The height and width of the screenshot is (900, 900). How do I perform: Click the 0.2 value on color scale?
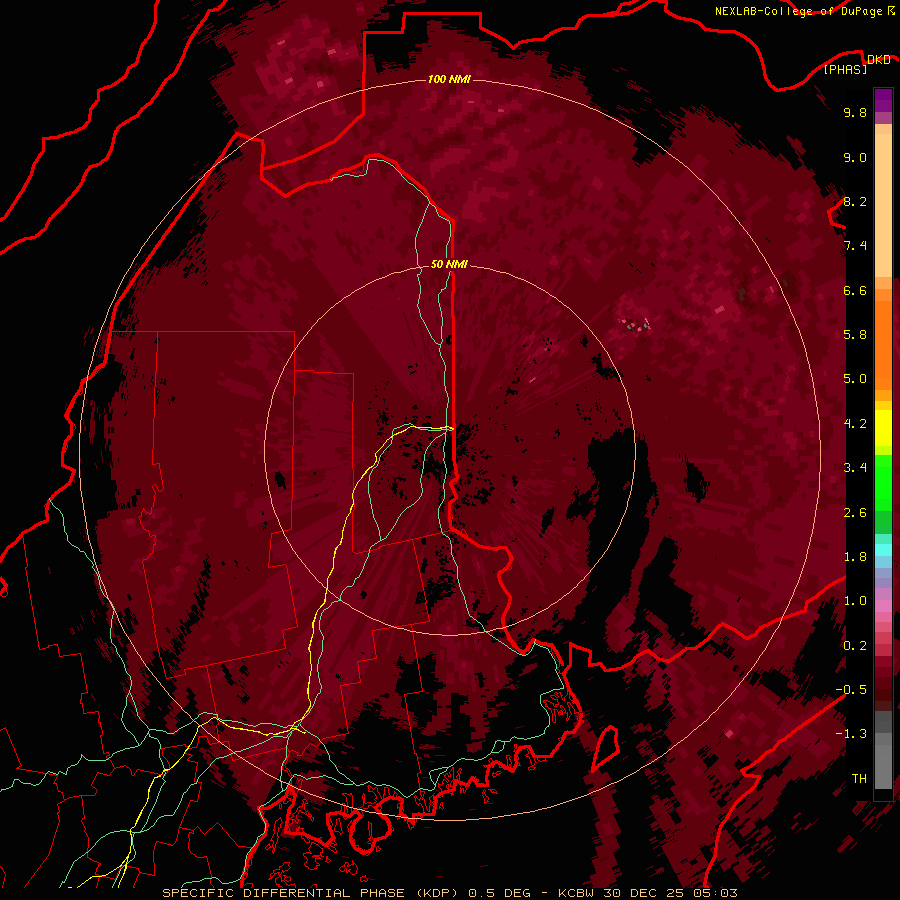click(855, 646)
